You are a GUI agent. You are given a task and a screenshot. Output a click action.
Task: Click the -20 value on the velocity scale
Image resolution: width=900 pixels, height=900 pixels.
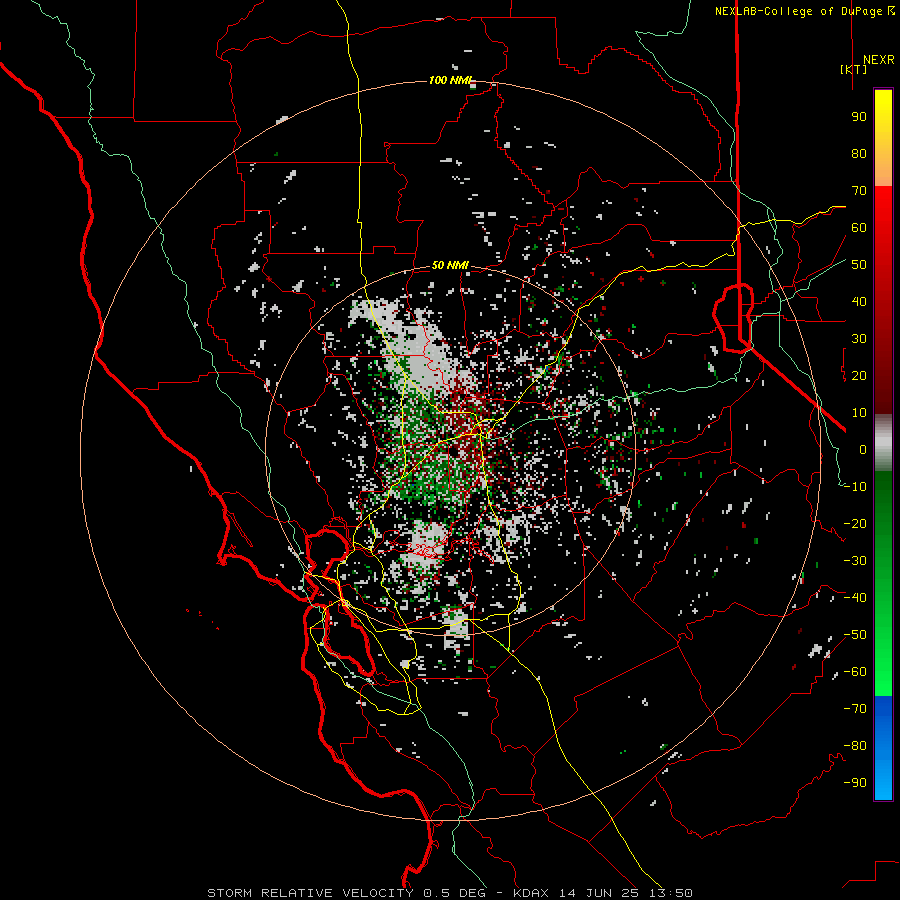855,524
